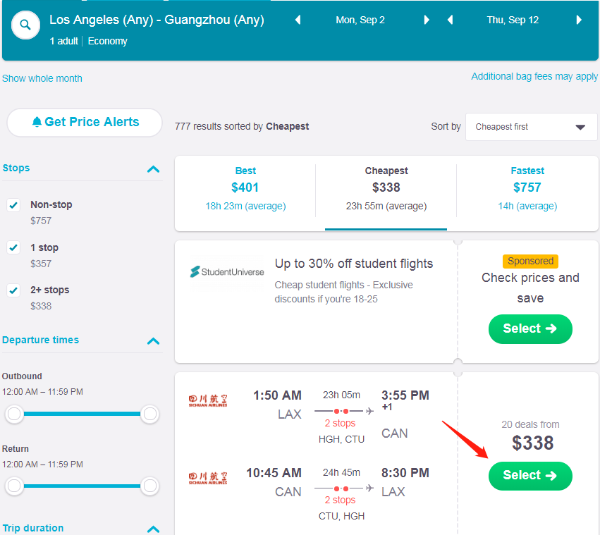
Task: Switch to the Best results tab
Action: point(245,187)
